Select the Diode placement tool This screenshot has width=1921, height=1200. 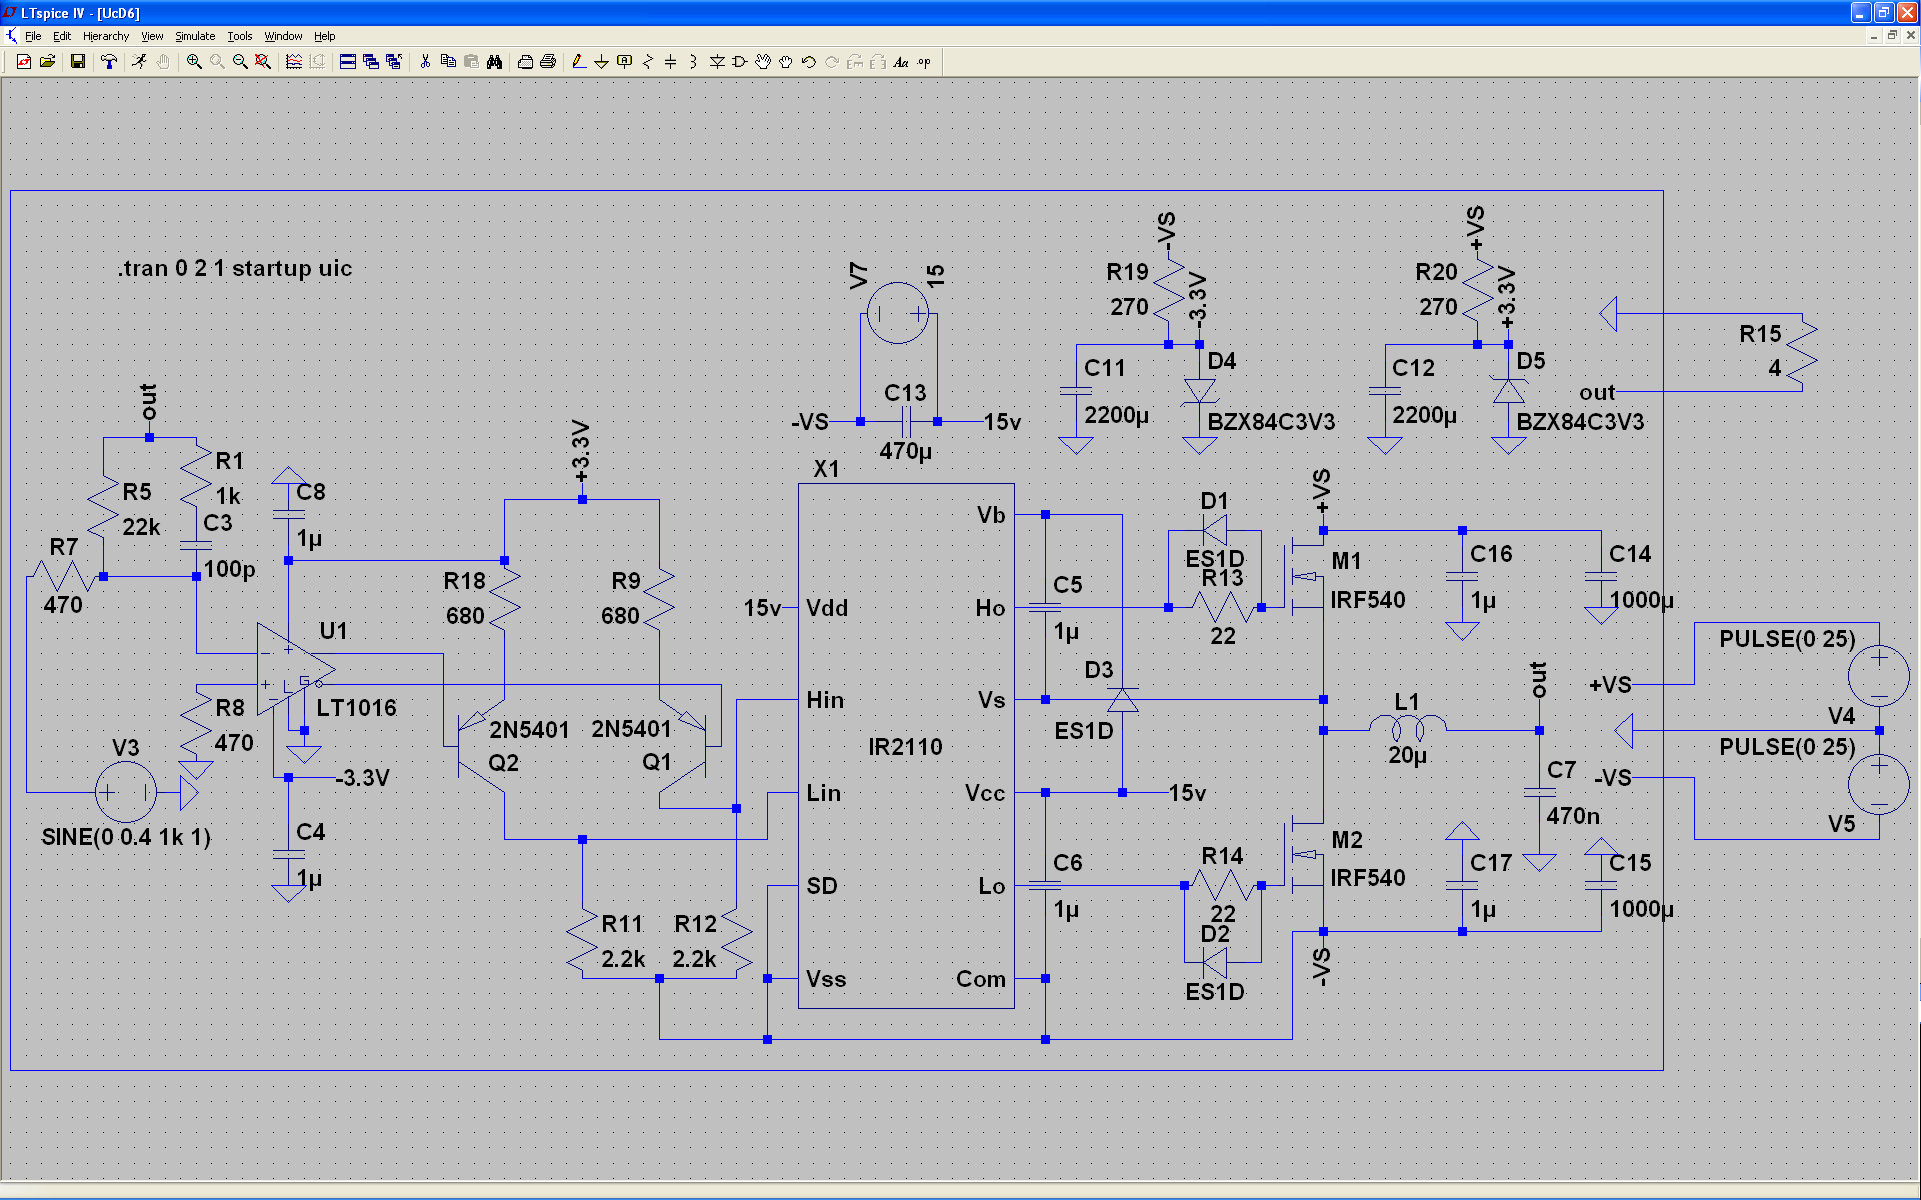pos(717,62)
